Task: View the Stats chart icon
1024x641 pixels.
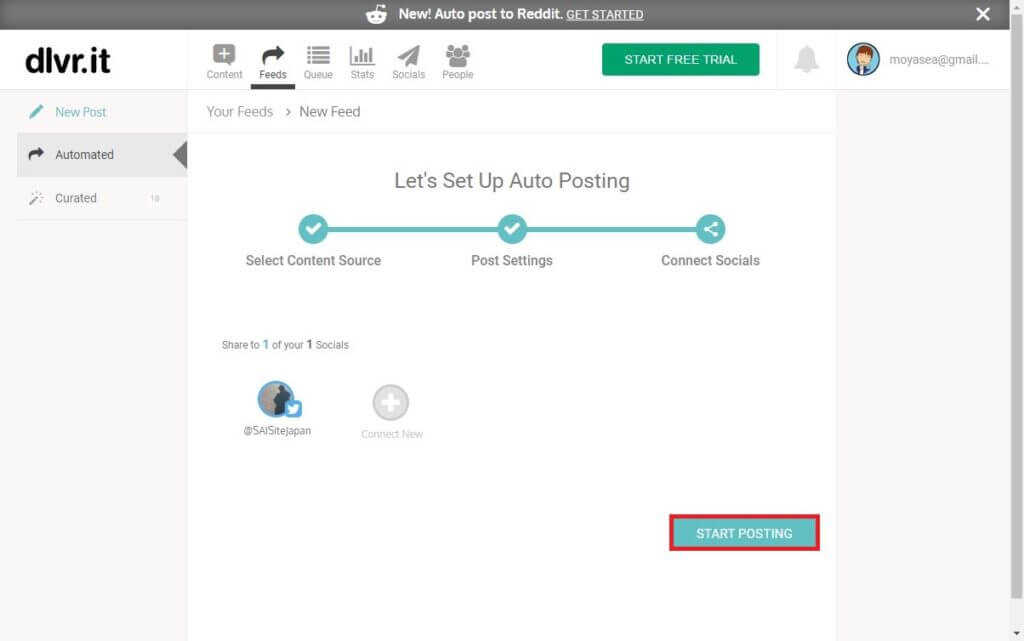Action: (362, 57)
